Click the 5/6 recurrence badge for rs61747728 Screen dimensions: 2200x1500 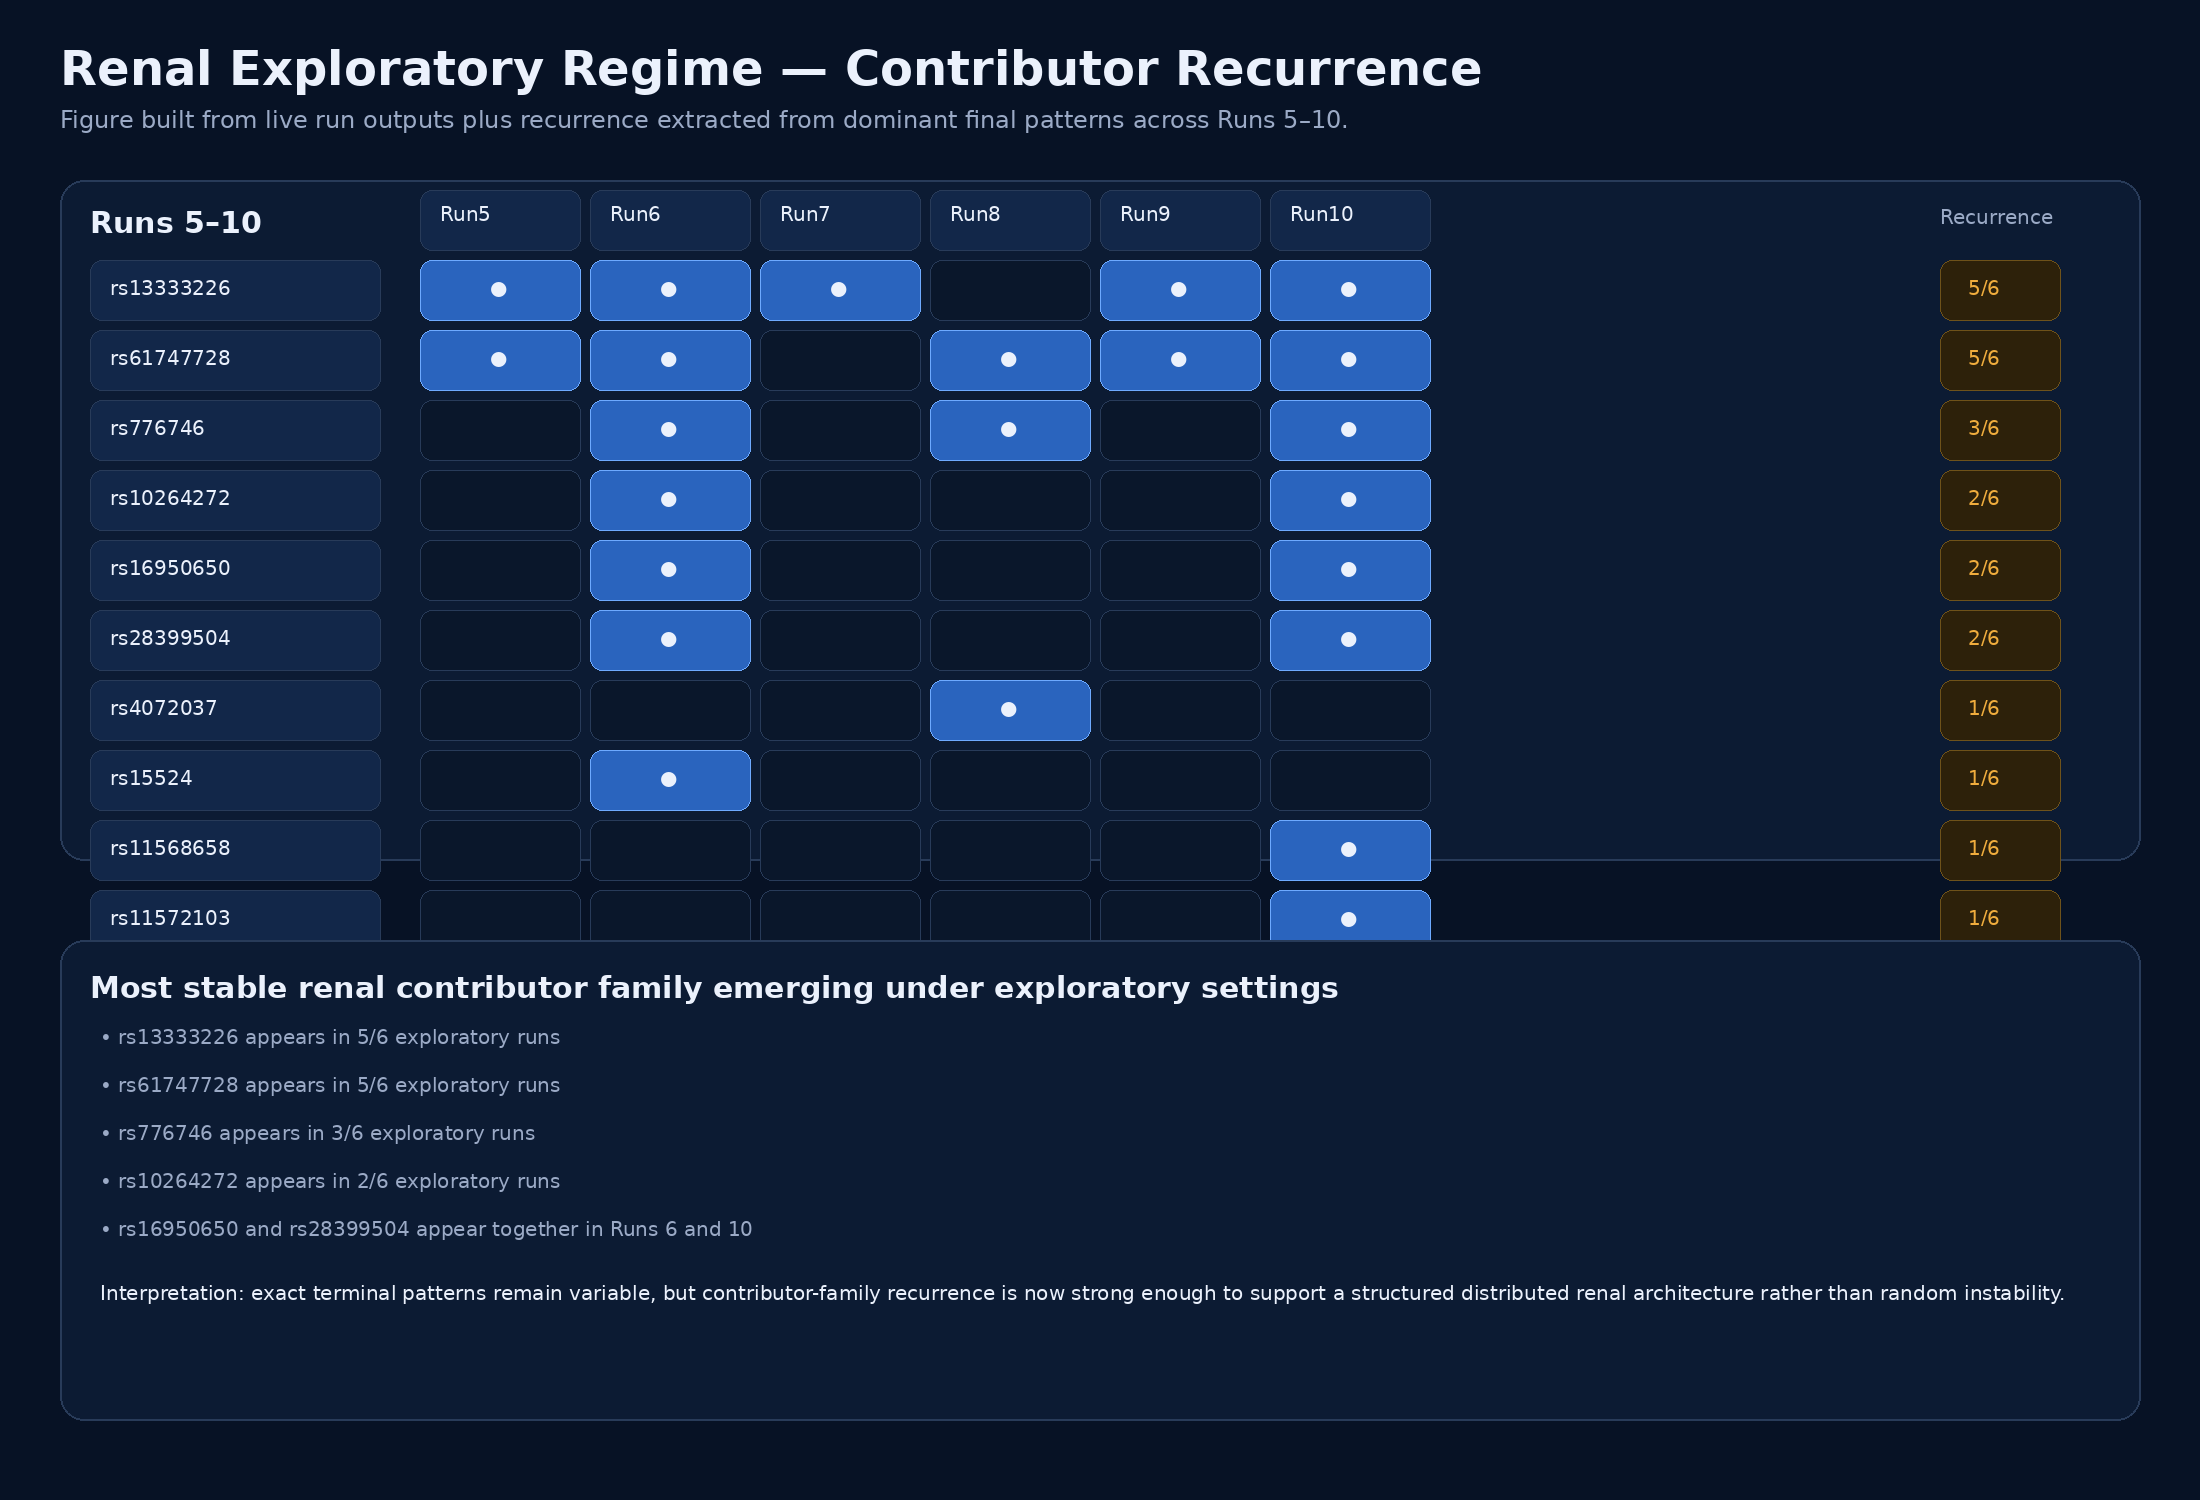(2000, 360)
